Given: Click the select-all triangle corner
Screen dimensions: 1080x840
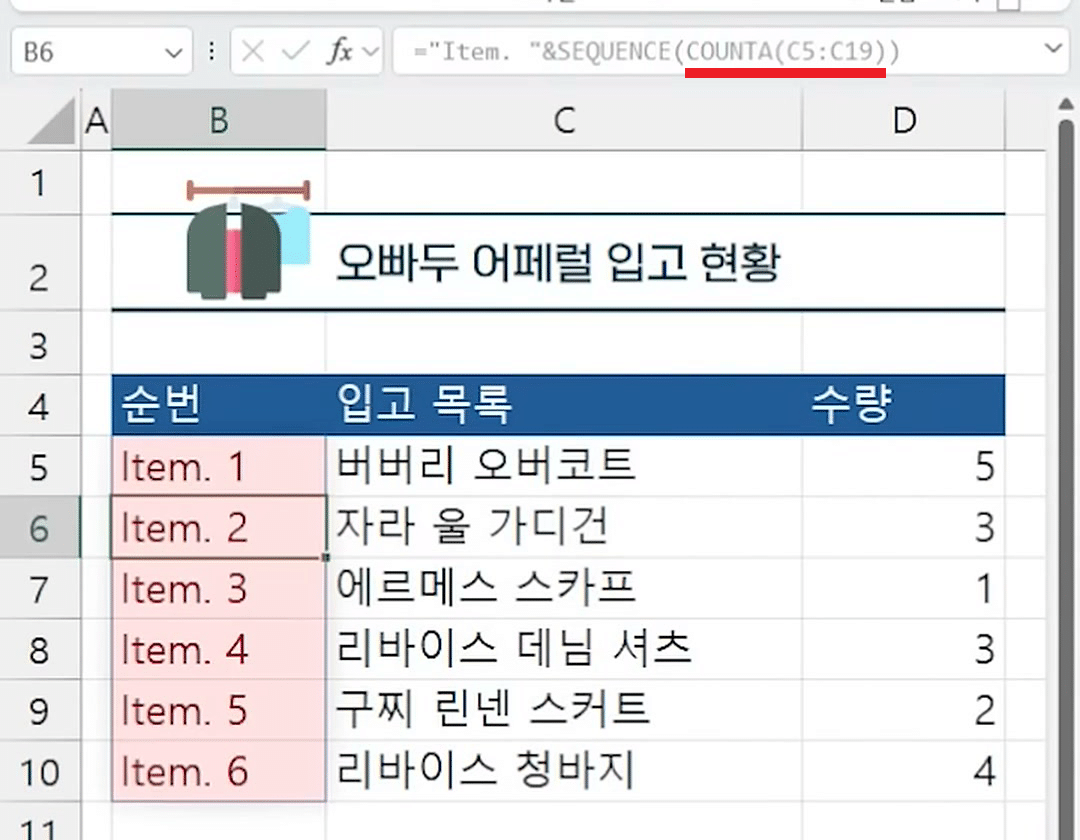Looking at the screenshot, I should (x=51, y=121).
